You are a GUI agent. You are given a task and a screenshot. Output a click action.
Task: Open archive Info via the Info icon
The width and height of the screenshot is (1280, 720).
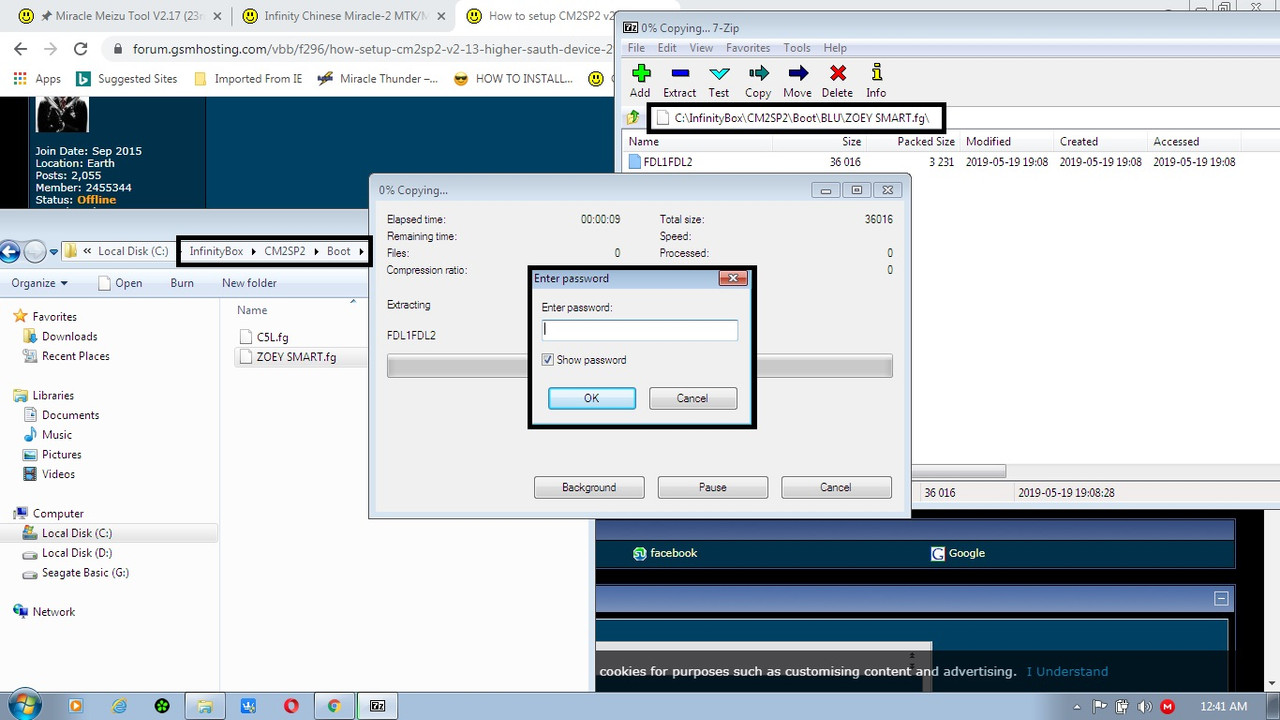(x=875, y=80)
